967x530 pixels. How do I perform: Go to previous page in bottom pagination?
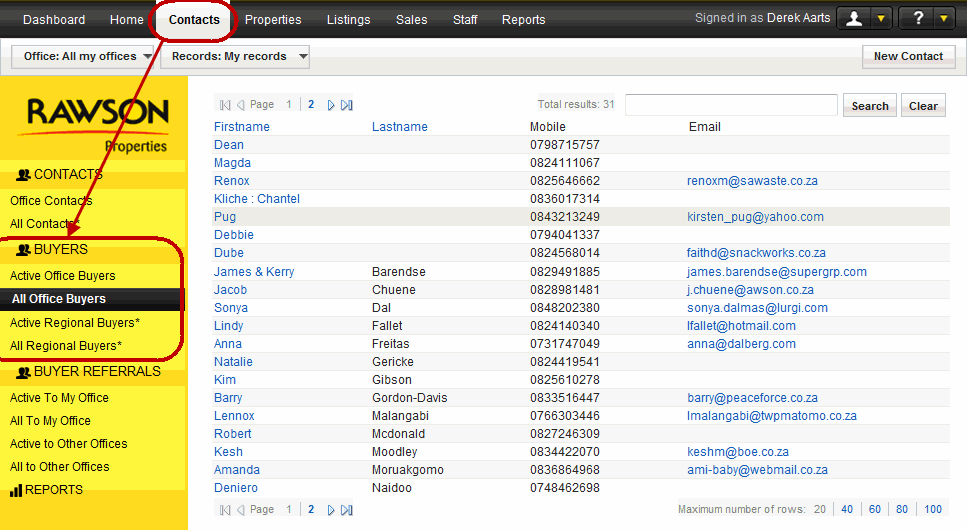click(240, 510)
